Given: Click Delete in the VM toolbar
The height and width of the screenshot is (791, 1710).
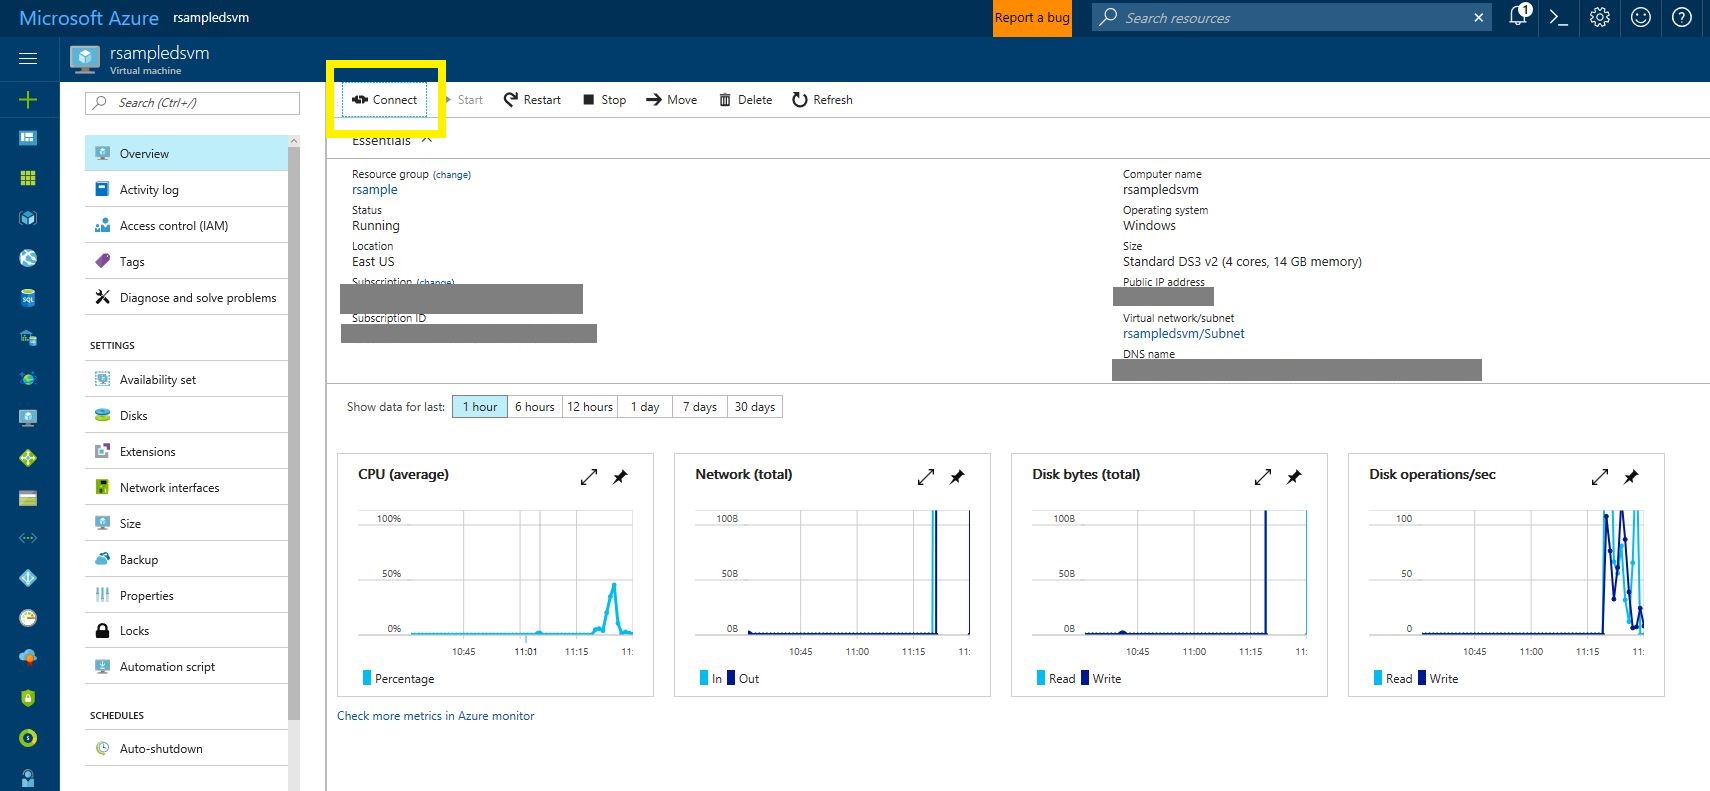Looking at the screenshot, I should pos(746,100).
